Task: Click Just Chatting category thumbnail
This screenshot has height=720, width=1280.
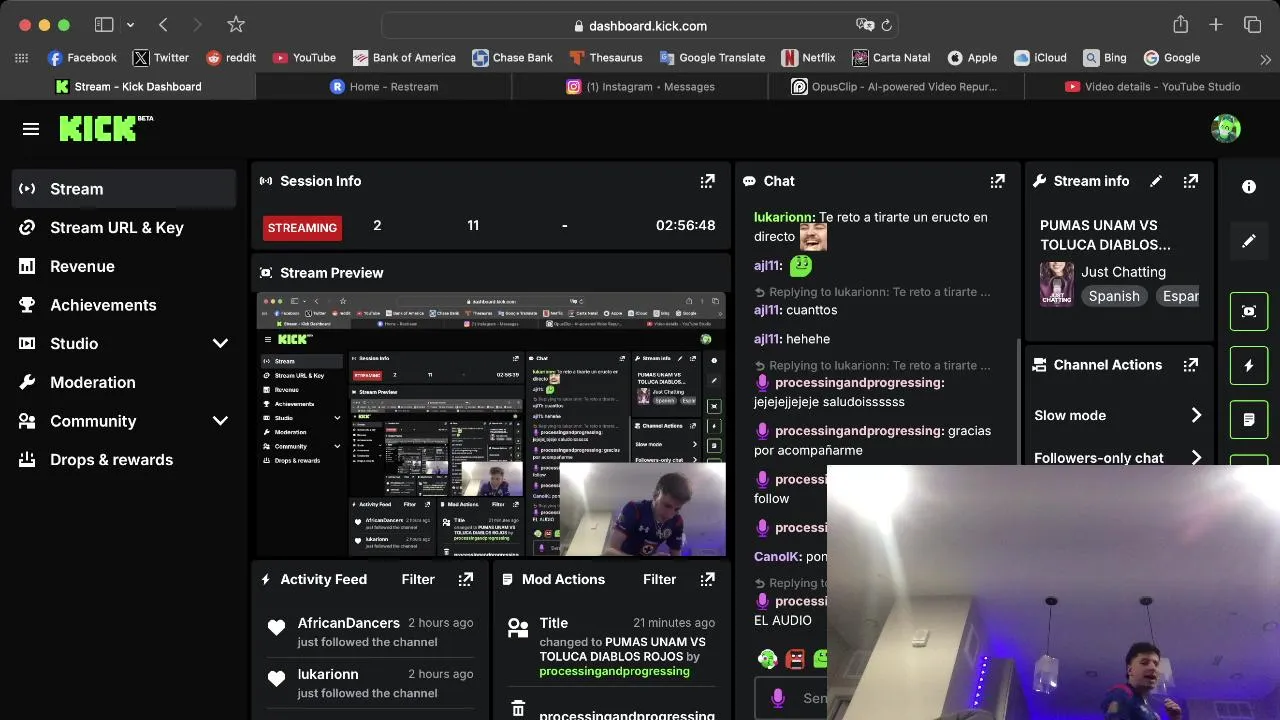Action: pyautogui.click(x=1057, y=284)
